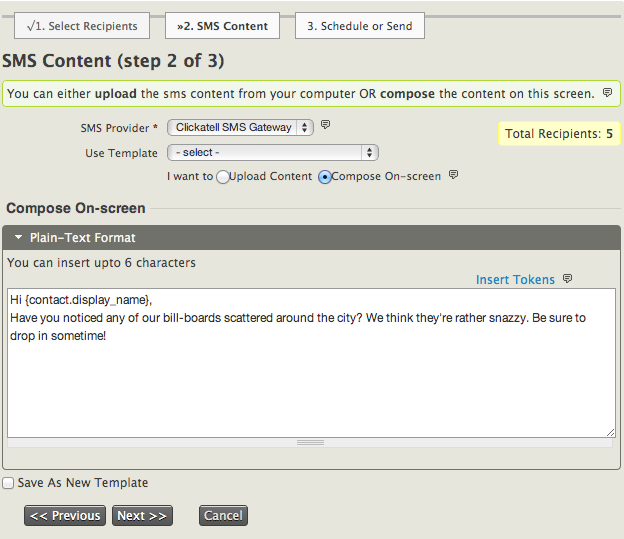Click the Insert Tokens link

click(x=515, y=280)
